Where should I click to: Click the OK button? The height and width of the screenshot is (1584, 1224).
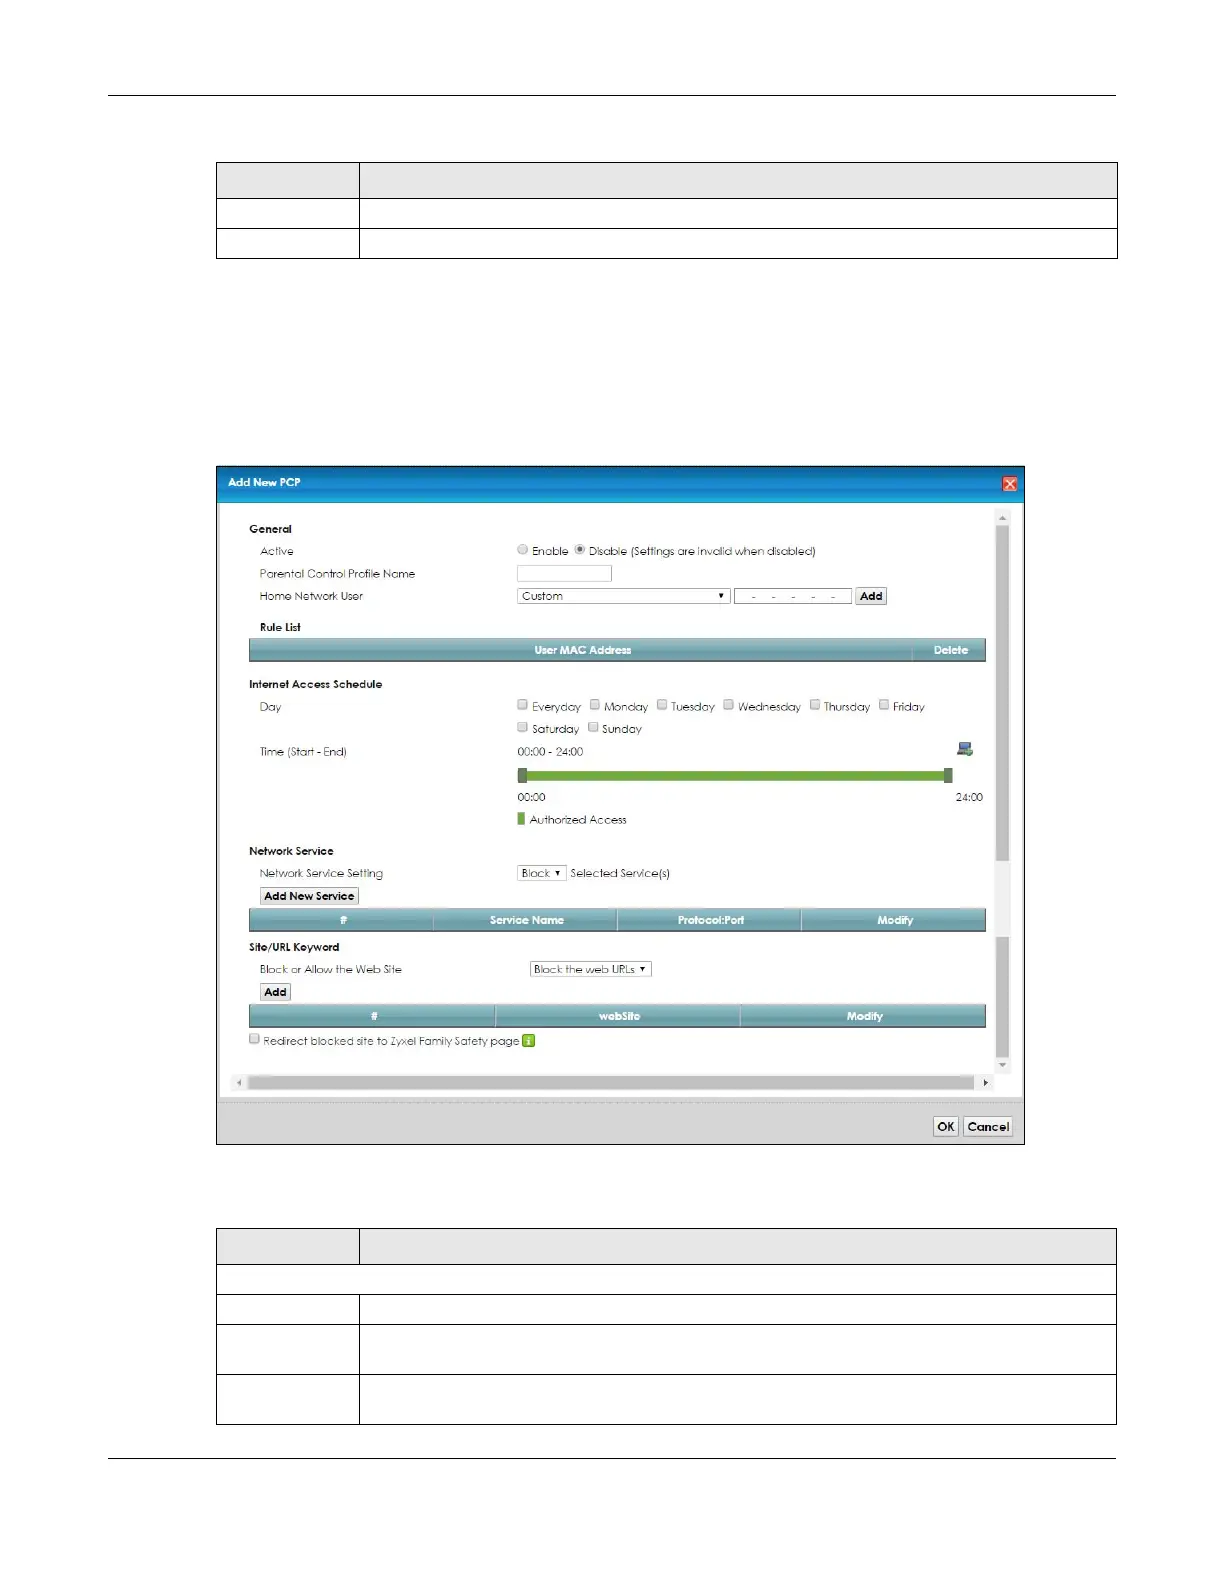click(x=946, y=1127)
